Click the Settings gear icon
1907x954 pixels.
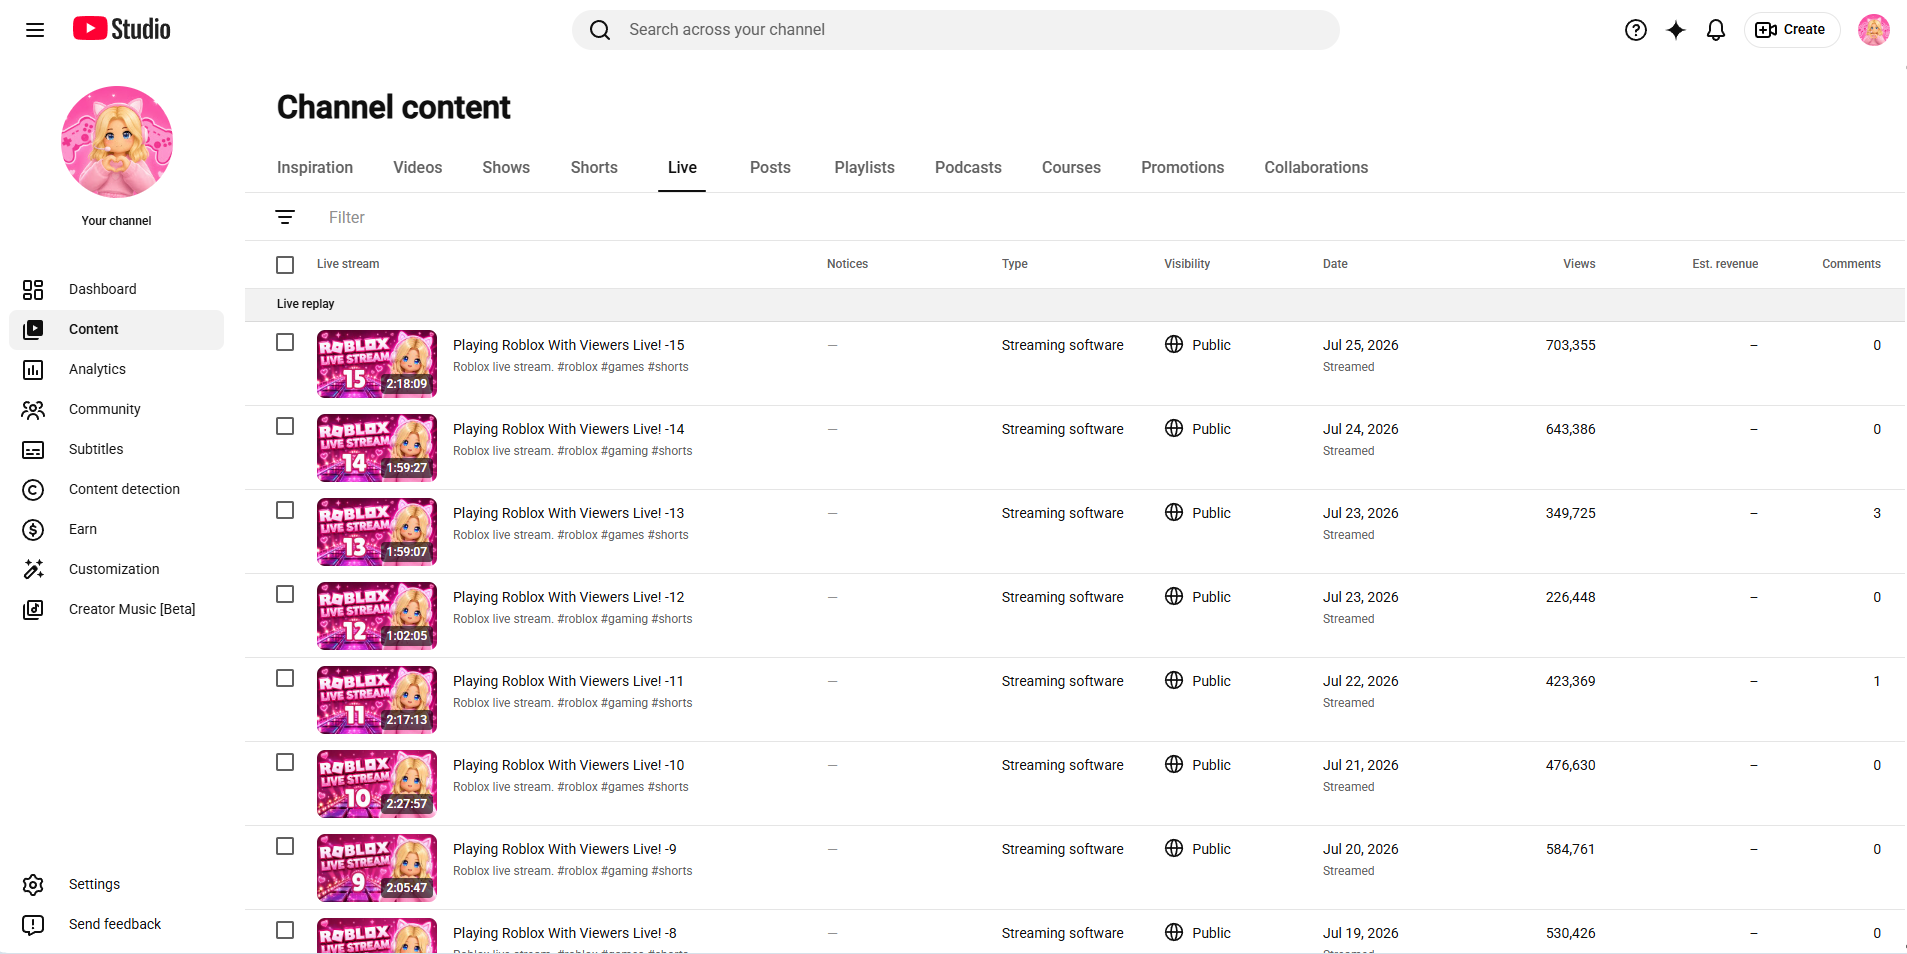point(33,884)
